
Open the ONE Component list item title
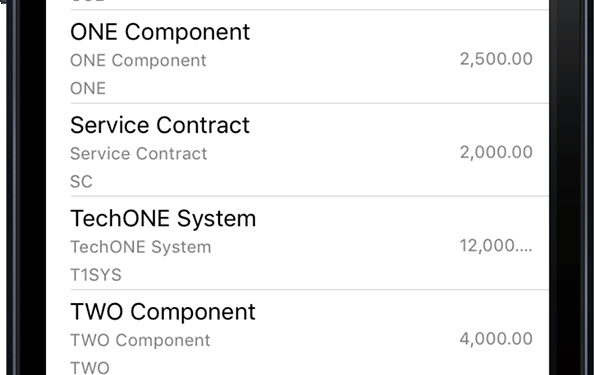coord(160,32)
